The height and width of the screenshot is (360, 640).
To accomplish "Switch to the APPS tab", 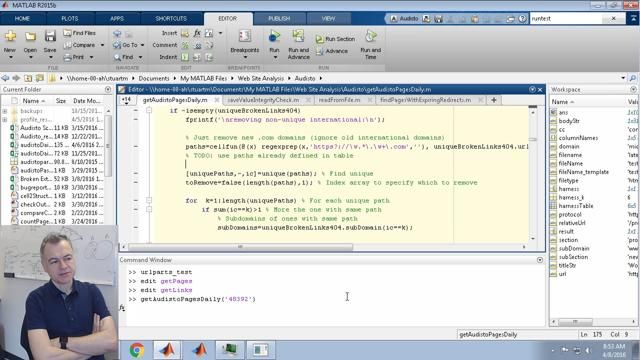I will coord(117,19).
